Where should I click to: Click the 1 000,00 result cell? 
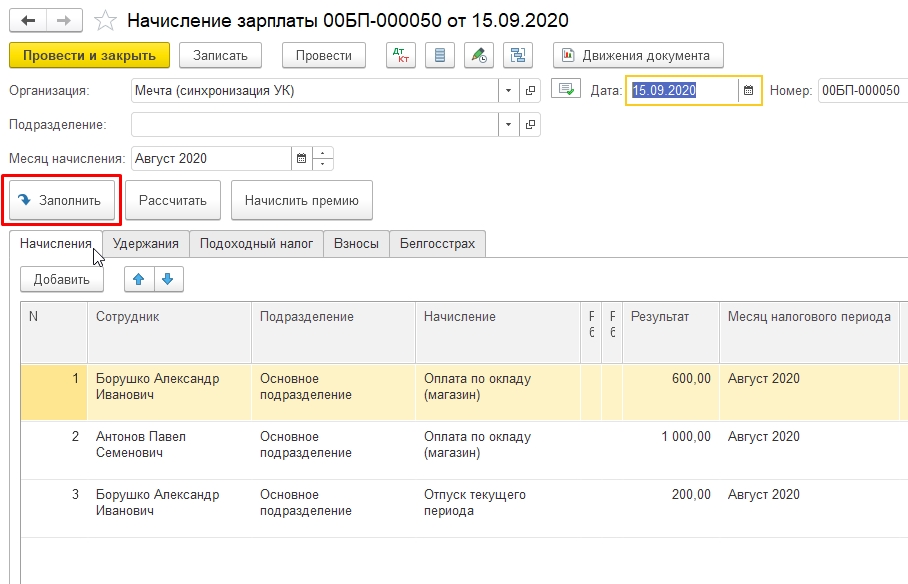671,450
